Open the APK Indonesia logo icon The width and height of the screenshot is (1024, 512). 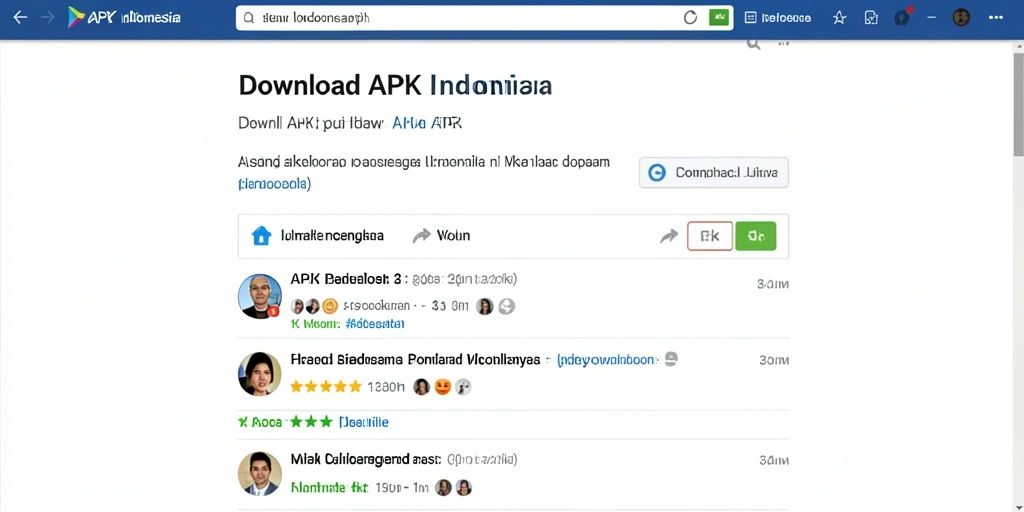(x=76, y=18)
